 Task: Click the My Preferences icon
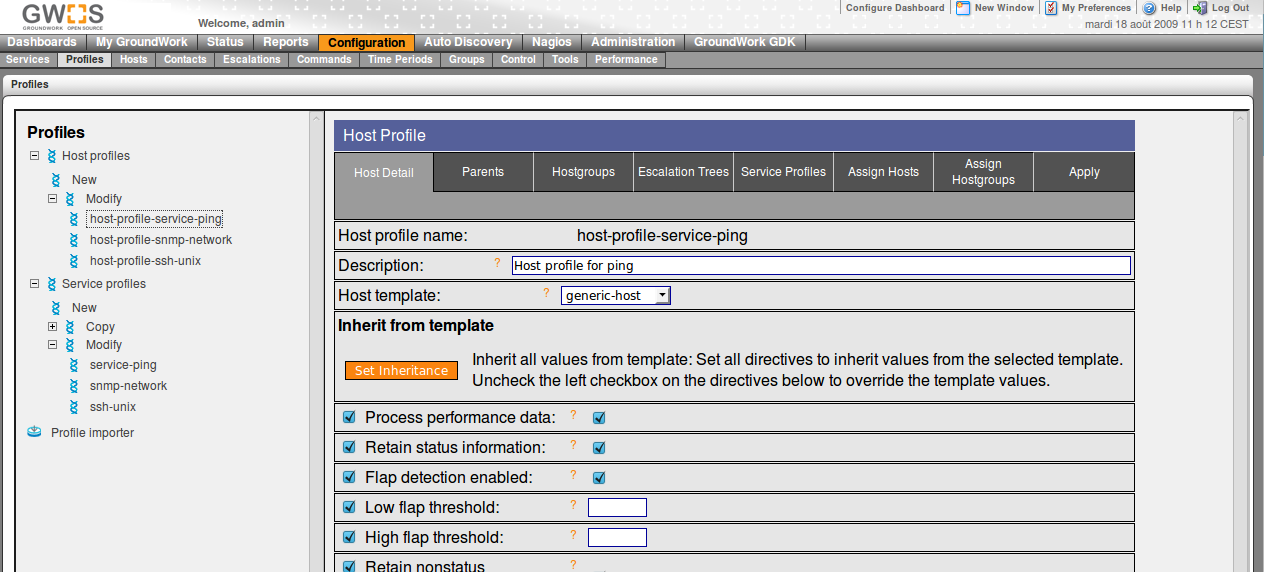[1051, 8]
